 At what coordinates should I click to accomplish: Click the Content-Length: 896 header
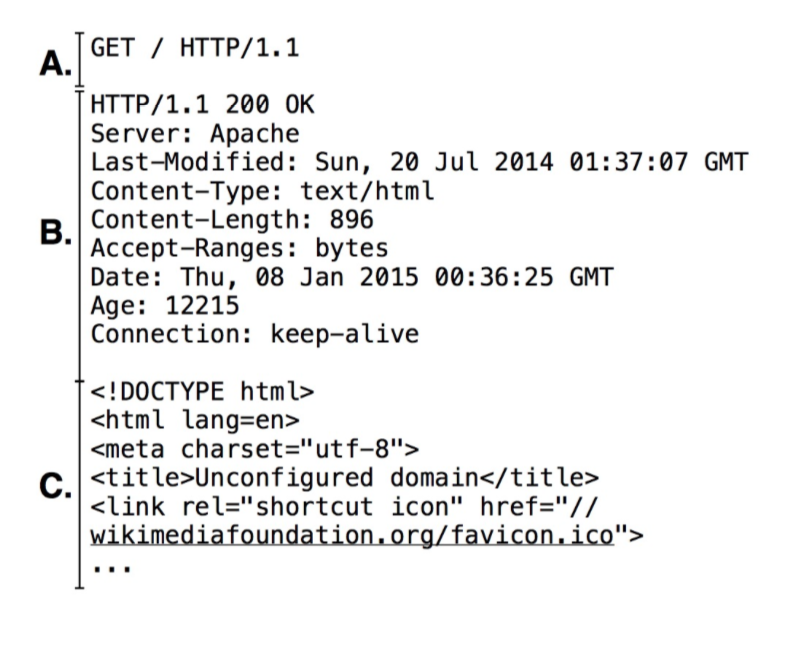click(x=232, y=220)
